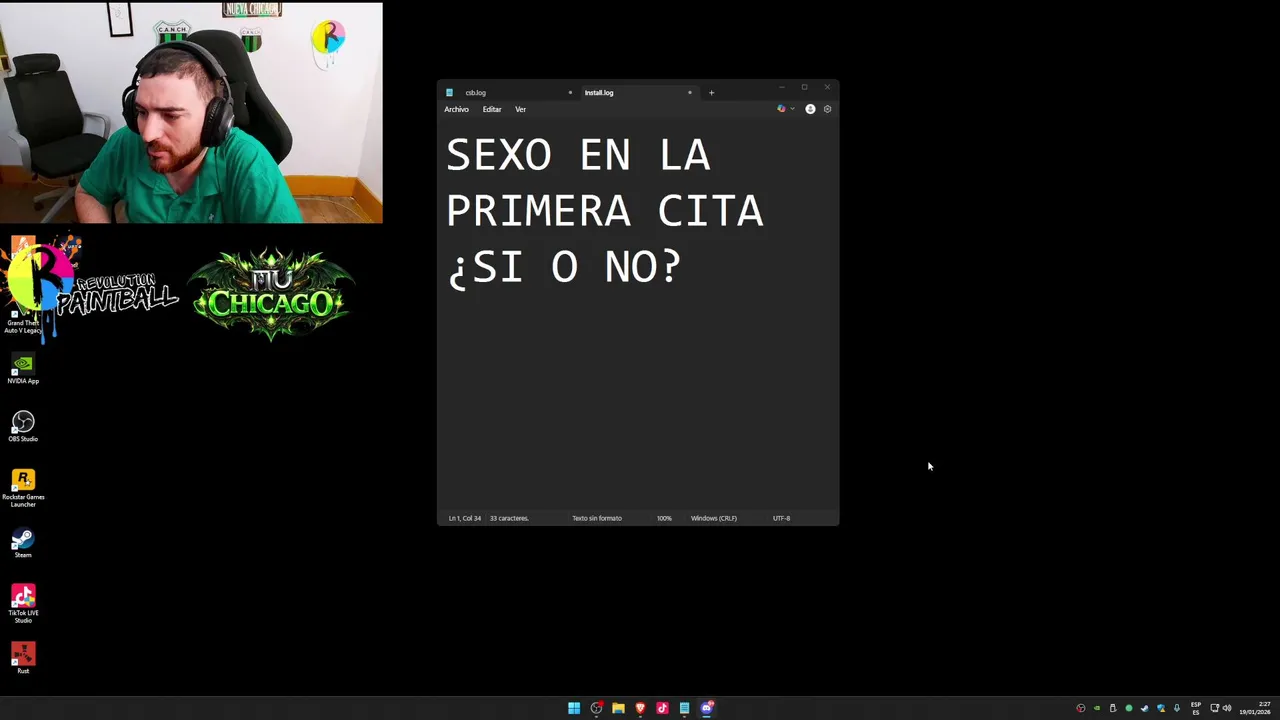Minimize the Notepad window
This screenshot has width=1280, height=720.
pyautogui.click(x=782, y=87)
